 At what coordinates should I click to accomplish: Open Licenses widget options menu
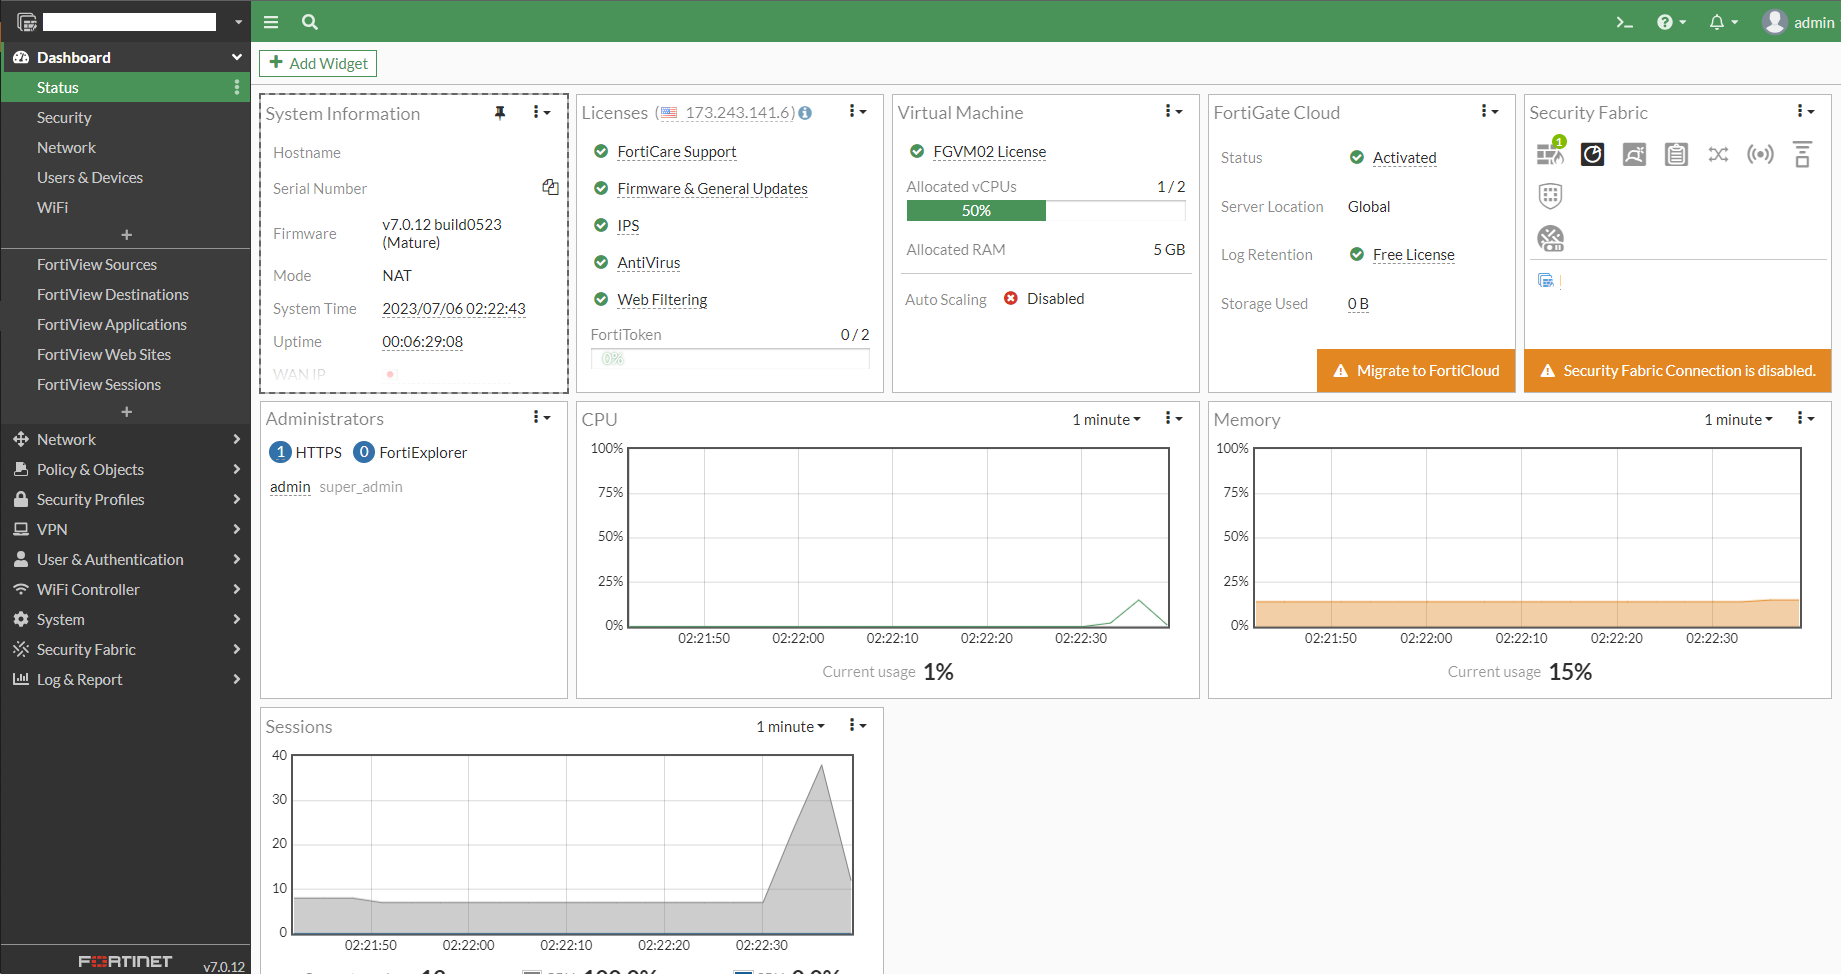click(x=857, y=112)
